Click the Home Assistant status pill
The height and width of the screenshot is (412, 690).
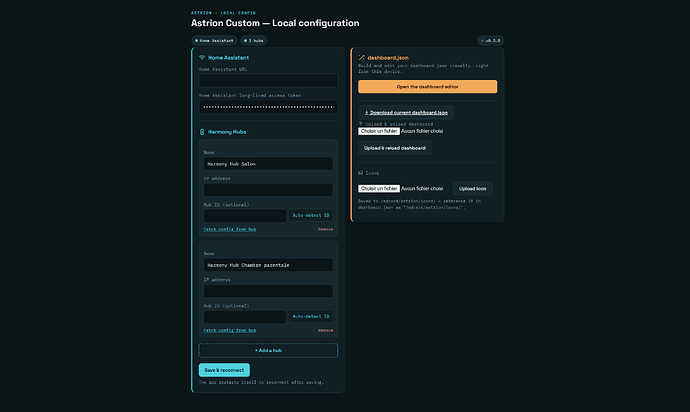214,40
